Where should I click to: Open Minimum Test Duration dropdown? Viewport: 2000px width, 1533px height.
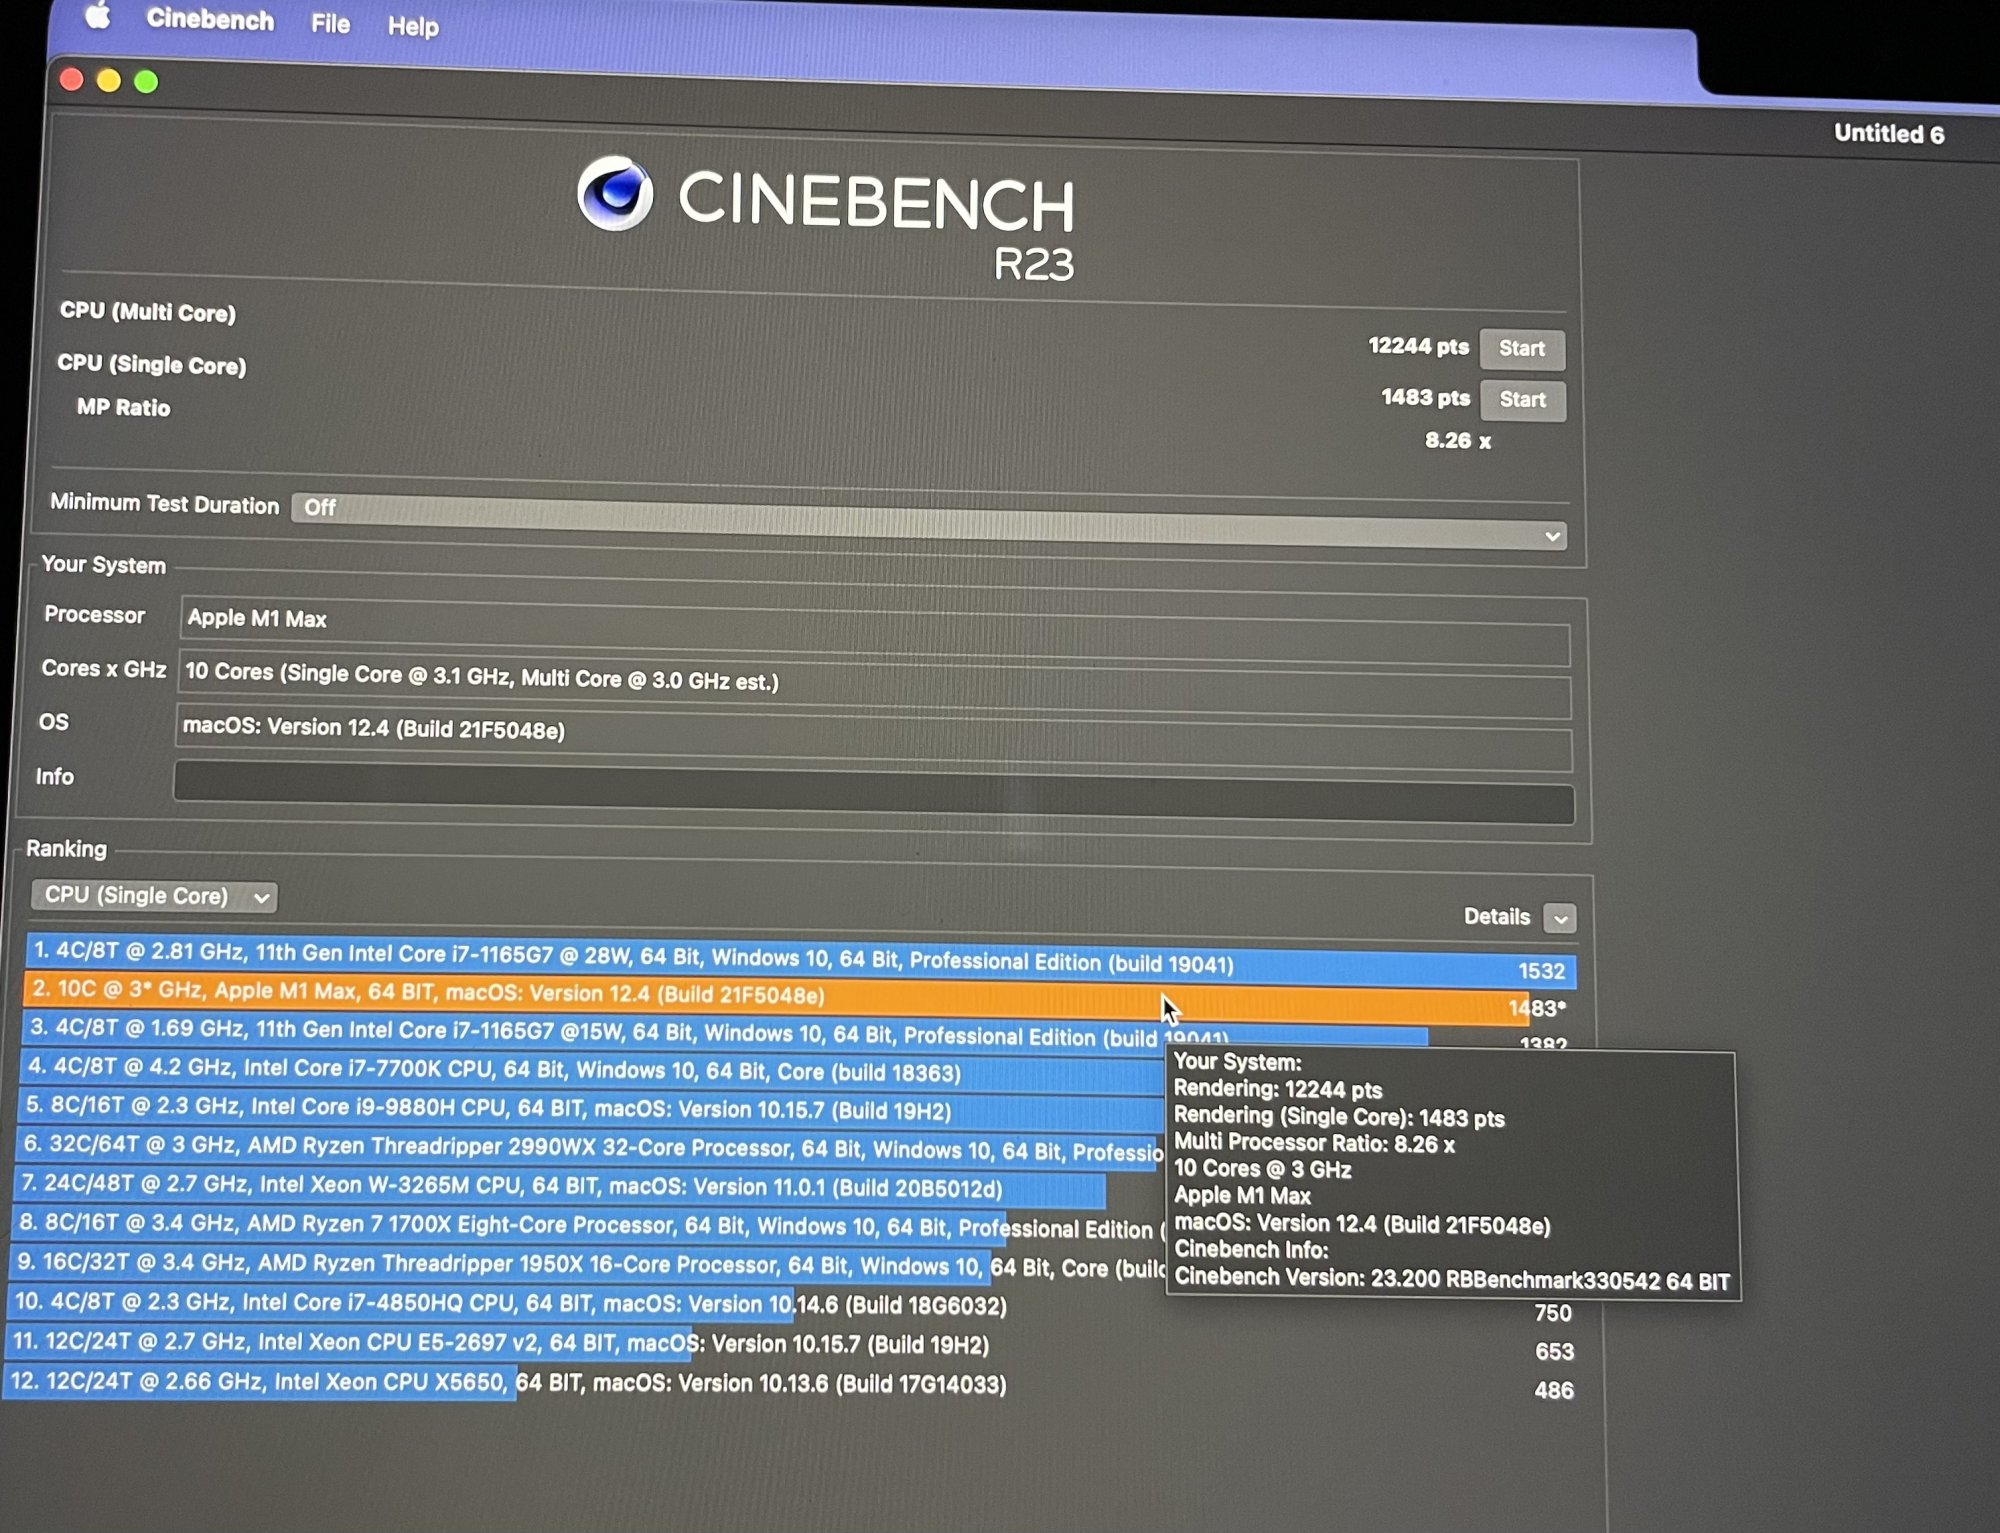928,518
